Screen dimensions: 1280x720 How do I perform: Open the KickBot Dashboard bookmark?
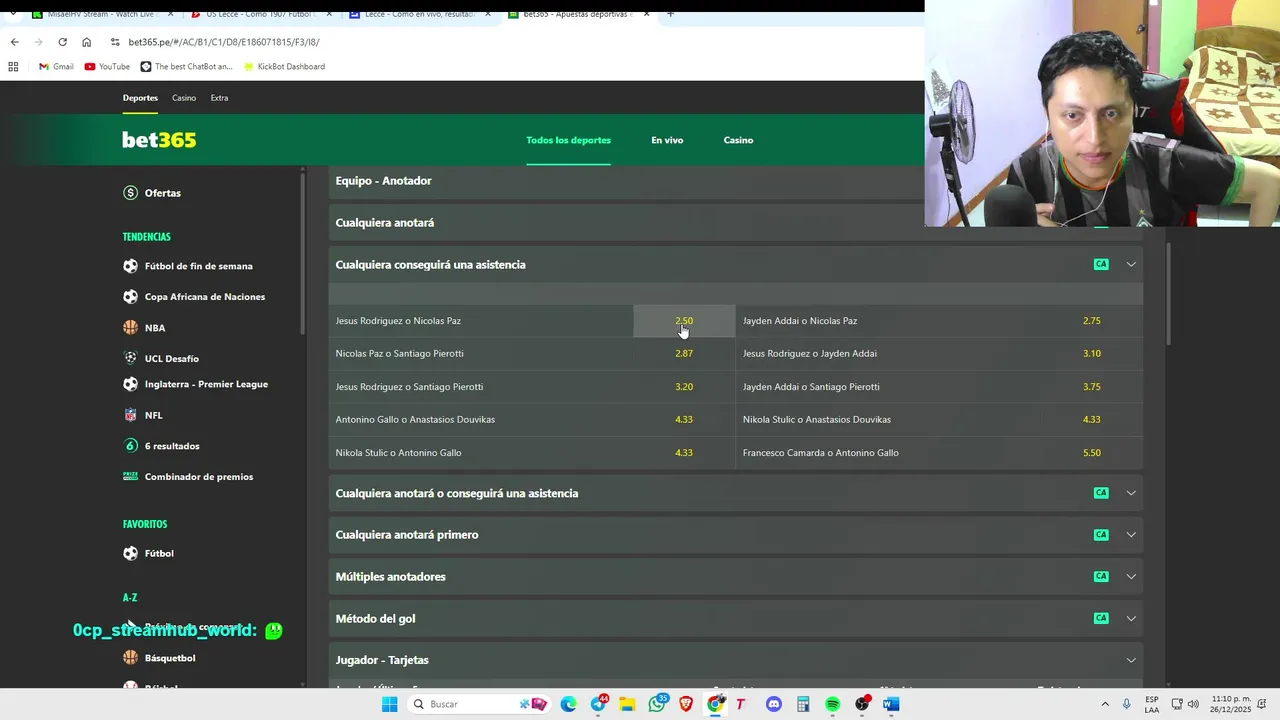pyautogui.click(x=284, y=67)
